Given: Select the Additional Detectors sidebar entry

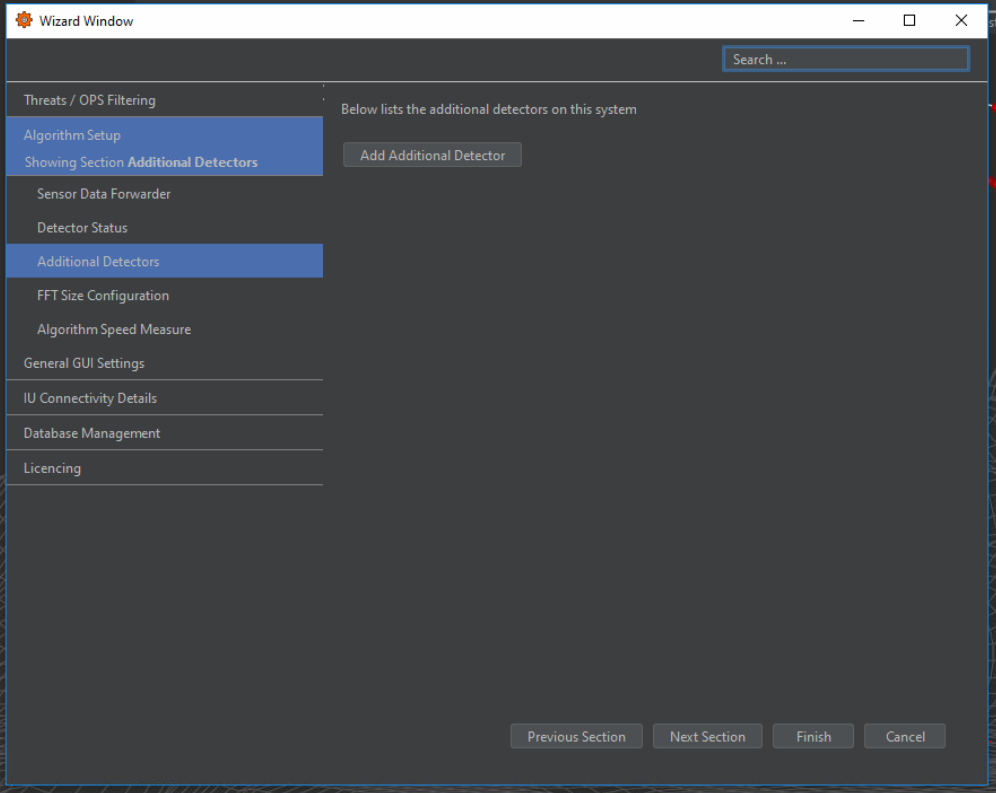Looking at the screenshot, I should tap(98, 262).
